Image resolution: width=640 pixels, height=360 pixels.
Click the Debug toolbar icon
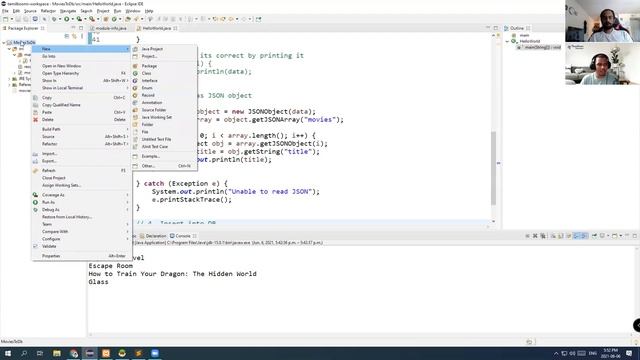click(54, 19)
